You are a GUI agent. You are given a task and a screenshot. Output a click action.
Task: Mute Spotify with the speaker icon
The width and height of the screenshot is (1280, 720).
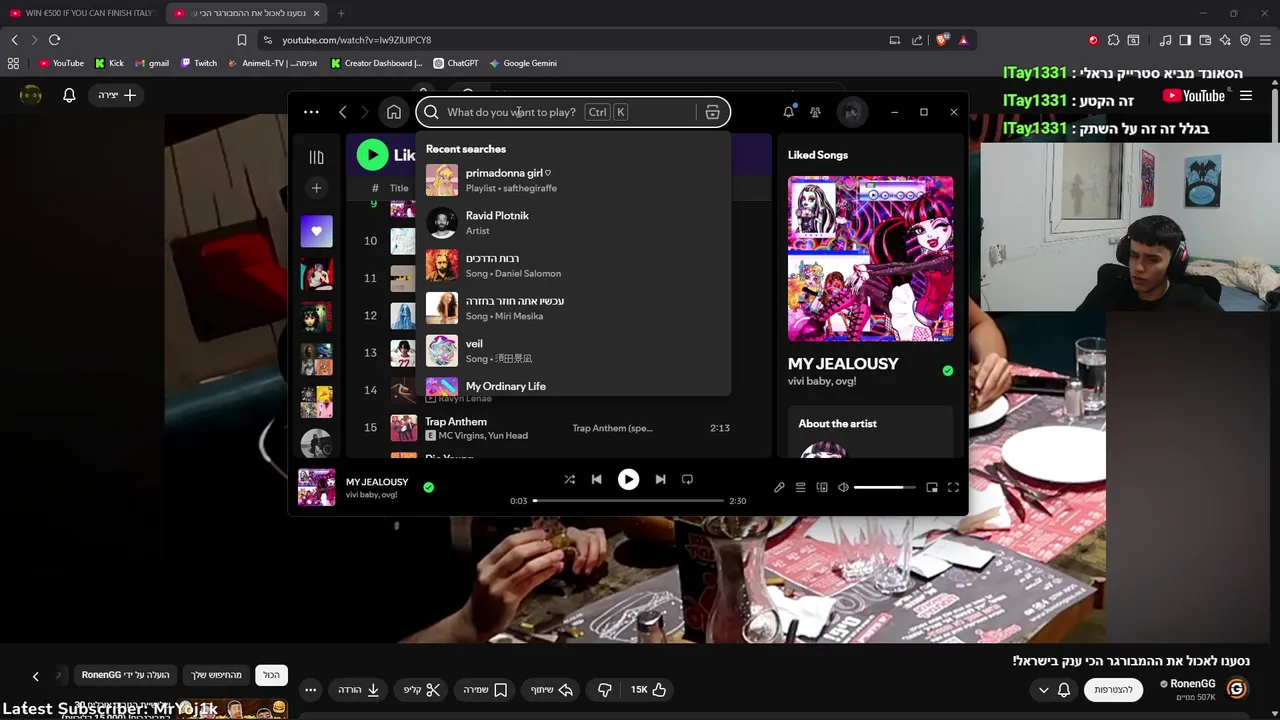tap(843, 487)
